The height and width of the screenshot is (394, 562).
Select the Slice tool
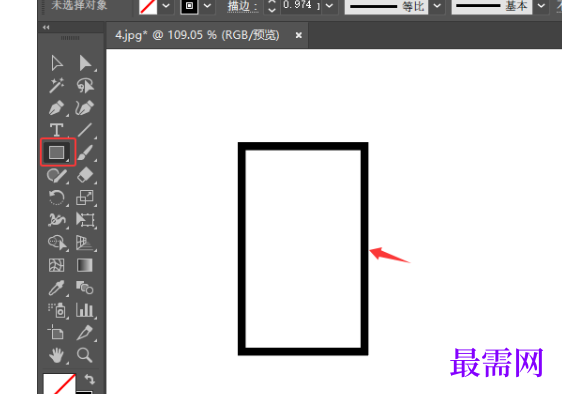85,332
